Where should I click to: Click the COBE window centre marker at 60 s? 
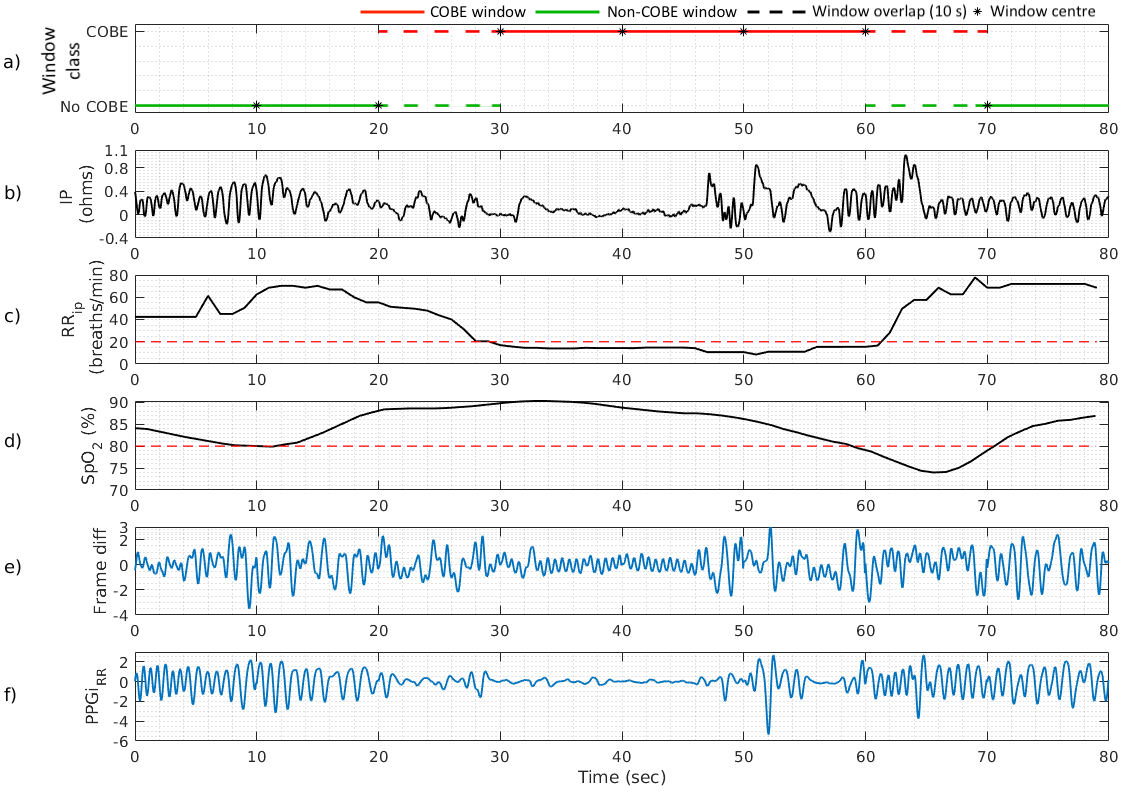click(x=866, y=31)
